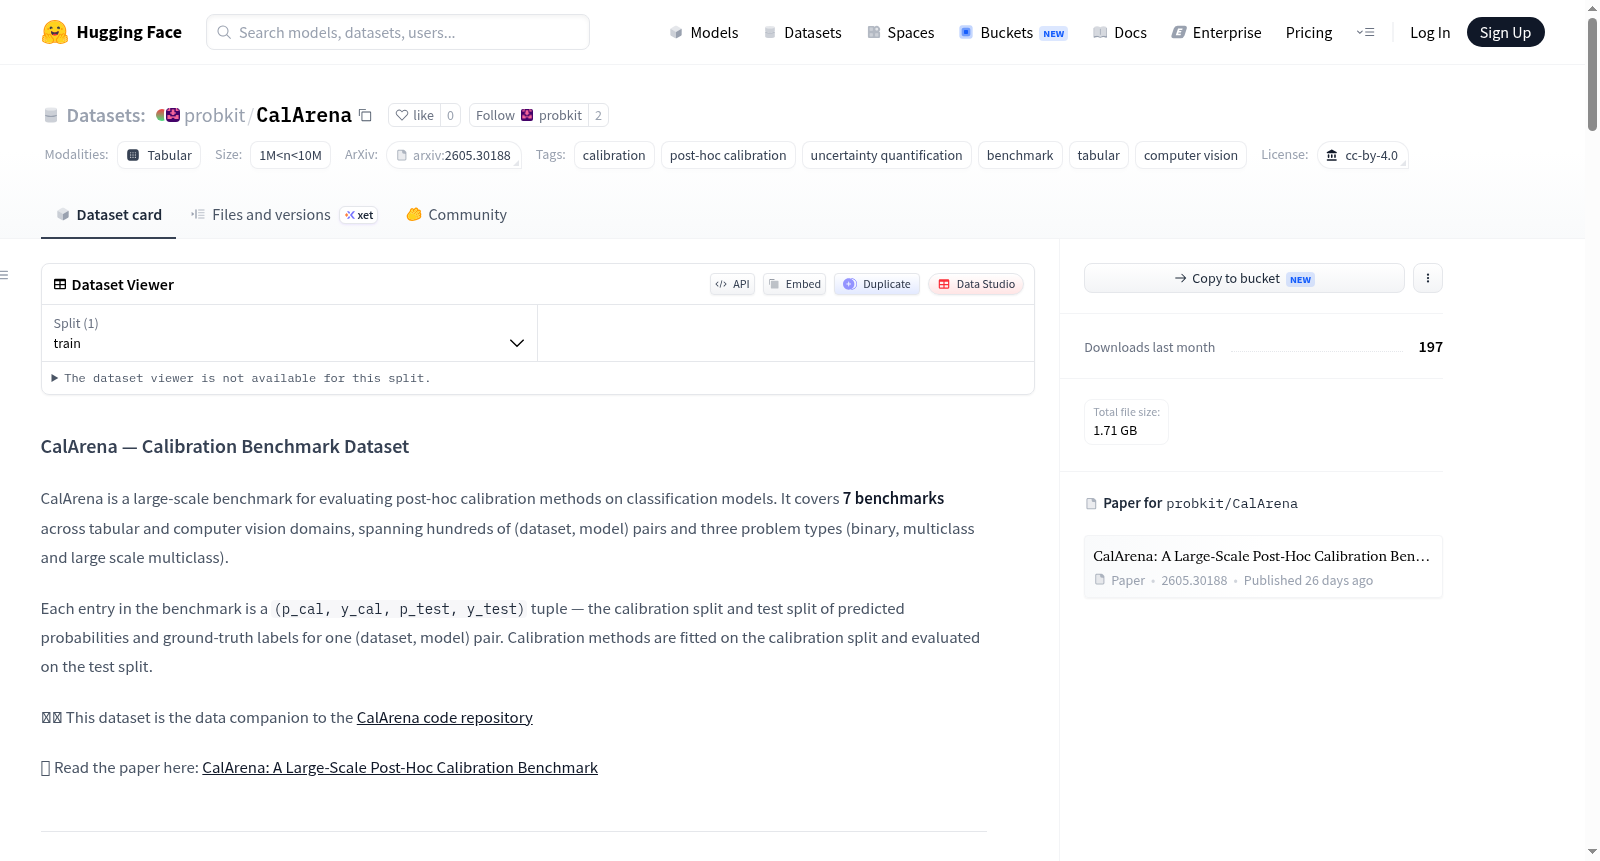The image size is (1600, 861).
Task: Click the heart like icon
Action: (x=402, y=115)
